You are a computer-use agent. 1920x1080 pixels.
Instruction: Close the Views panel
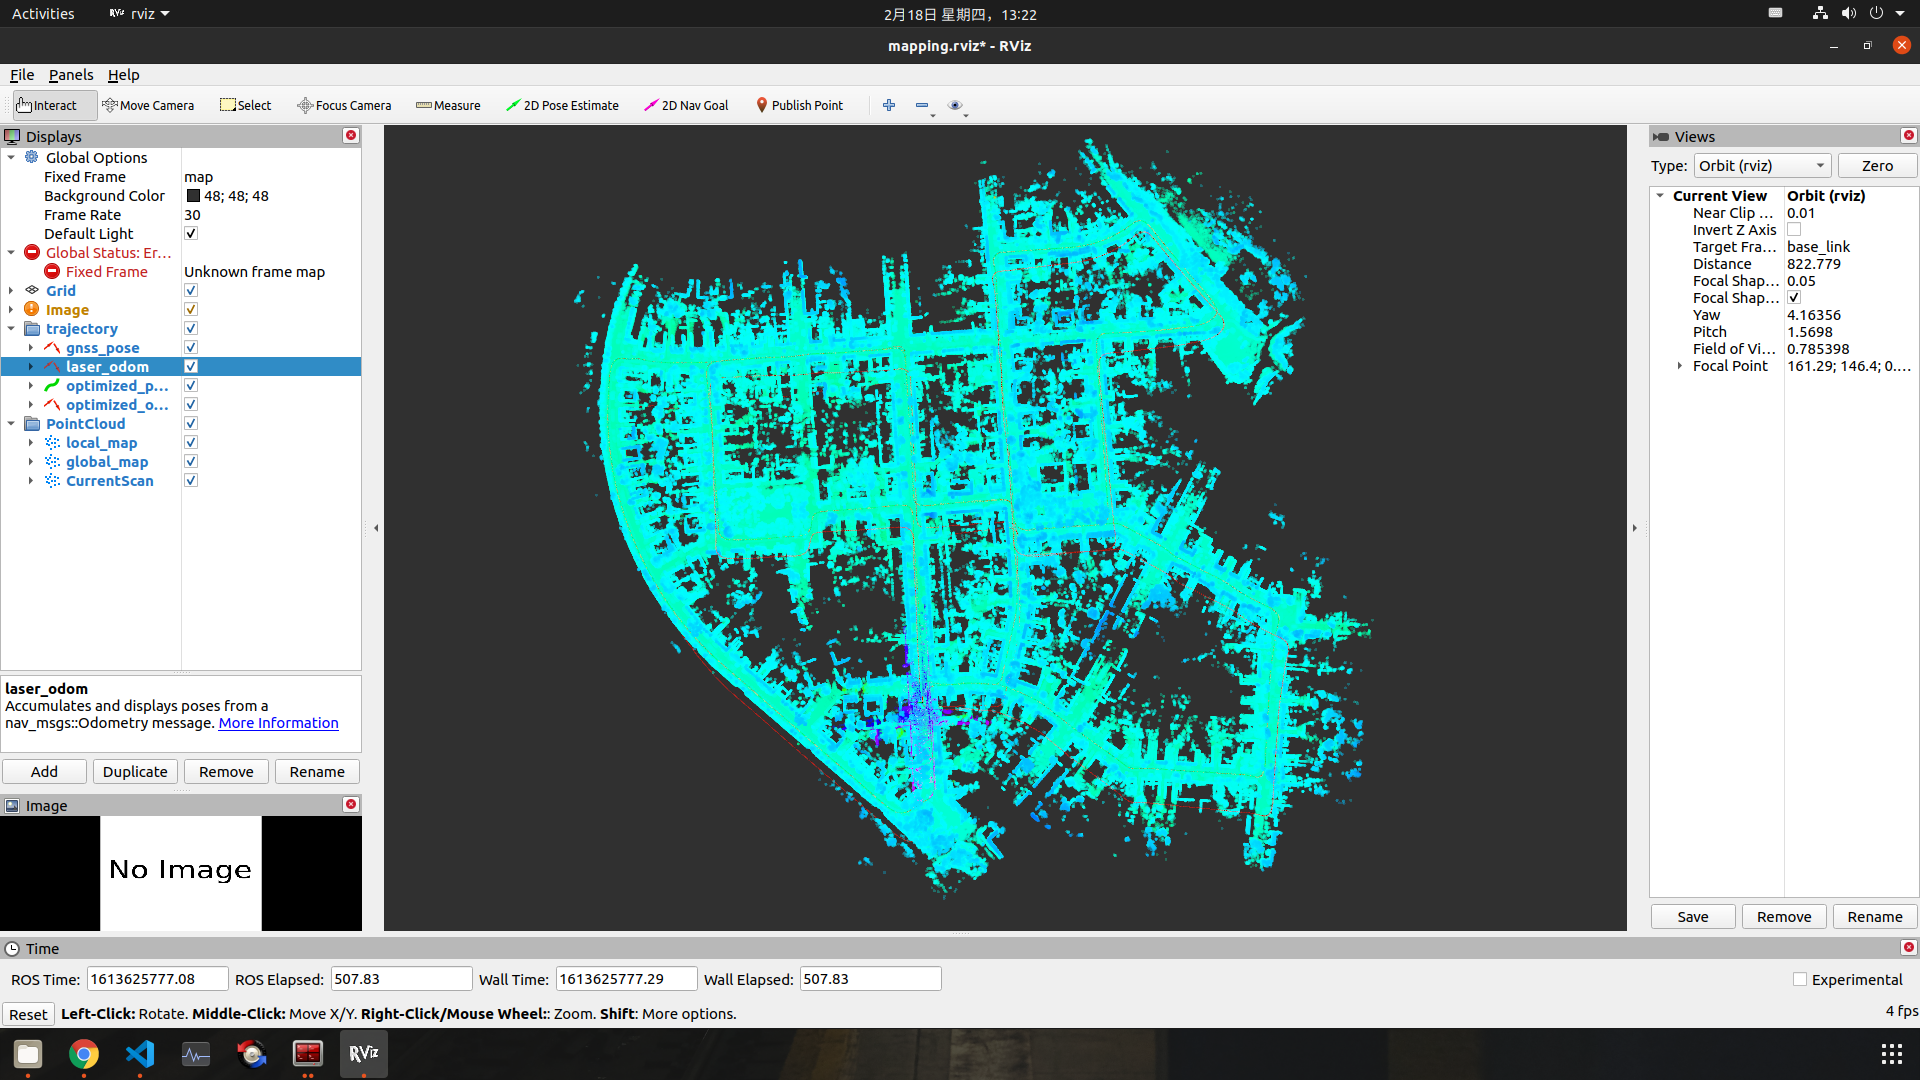1909,136
